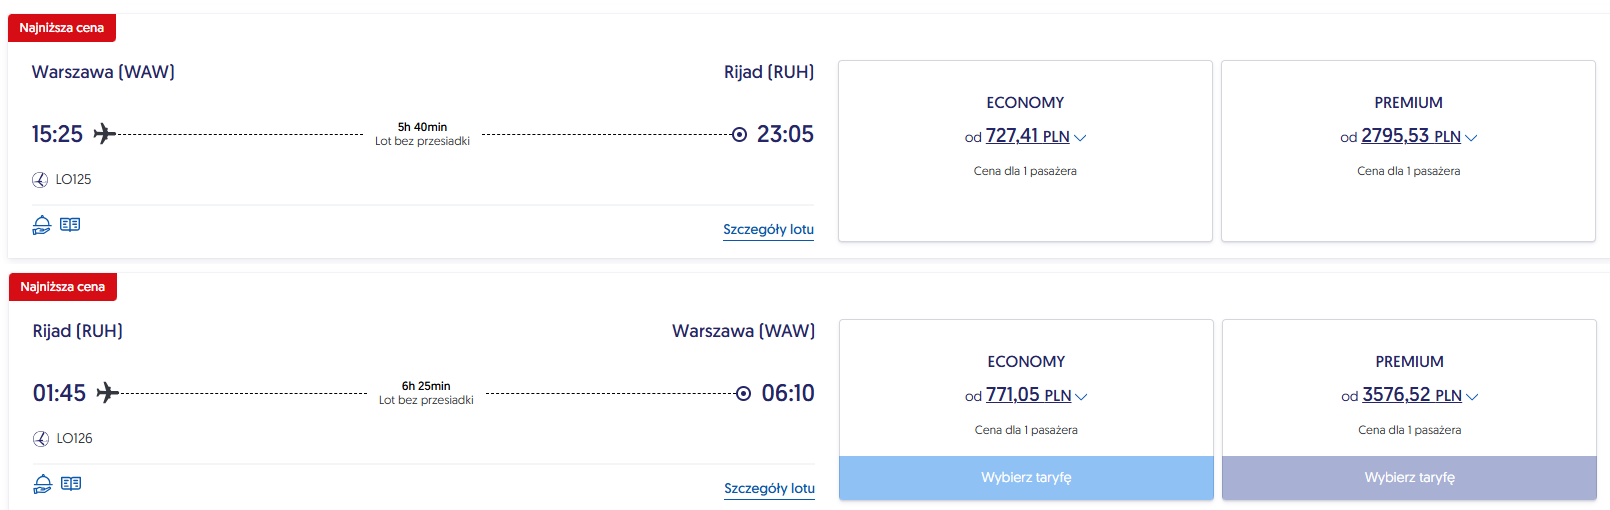Screen dimensions: 1610x510
Task: Open Szczegóły lotu for Warszawa to Rijad flight
Action: click(x=768, y=230)
